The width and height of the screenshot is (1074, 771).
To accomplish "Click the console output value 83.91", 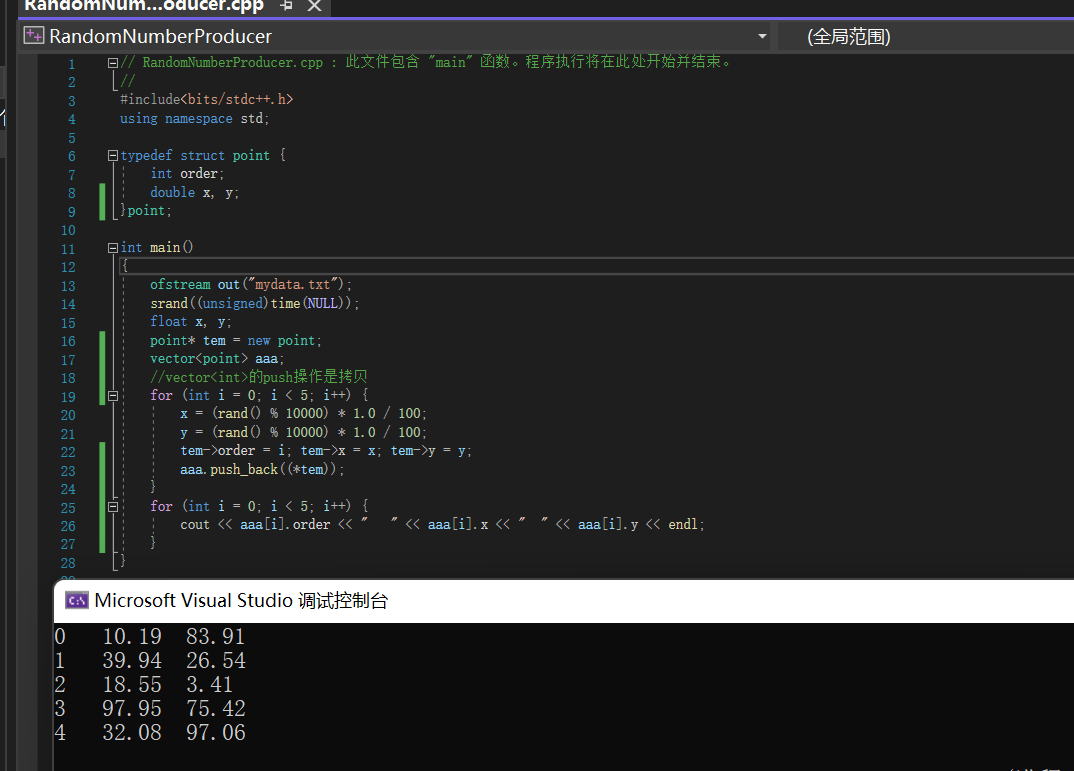I will tap(215, 637).
